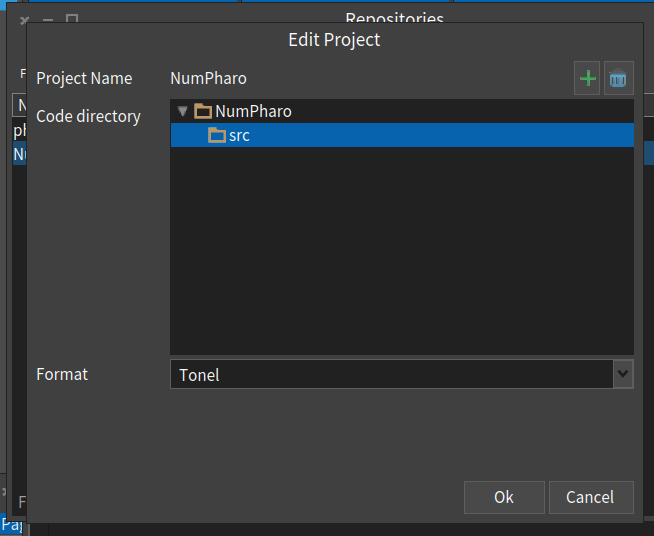654x536 pixels.
Task: Dismiss dialog with Cancel button
Action: tap(591, 497)
